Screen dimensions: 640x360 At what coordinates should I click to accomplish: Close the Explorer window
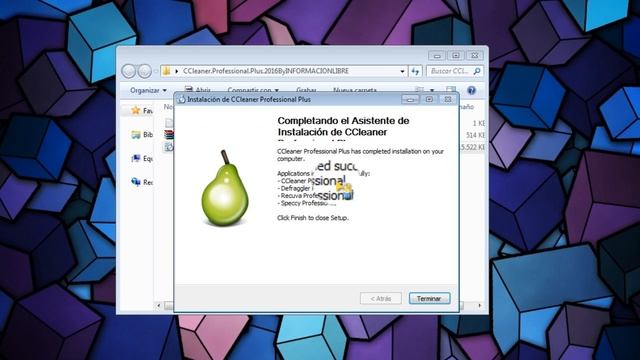475,56
